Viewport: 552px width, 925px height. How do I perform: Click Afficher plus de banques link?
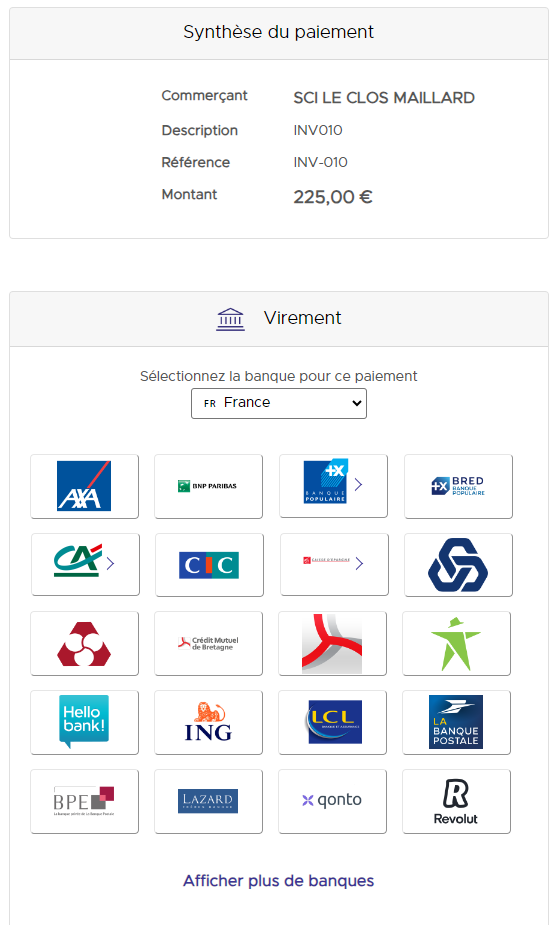pyautogui.click(x=278, y=881)
